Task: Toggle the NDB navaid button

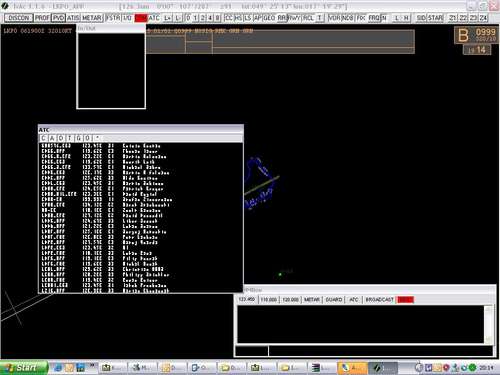Action: coord(348,18)
